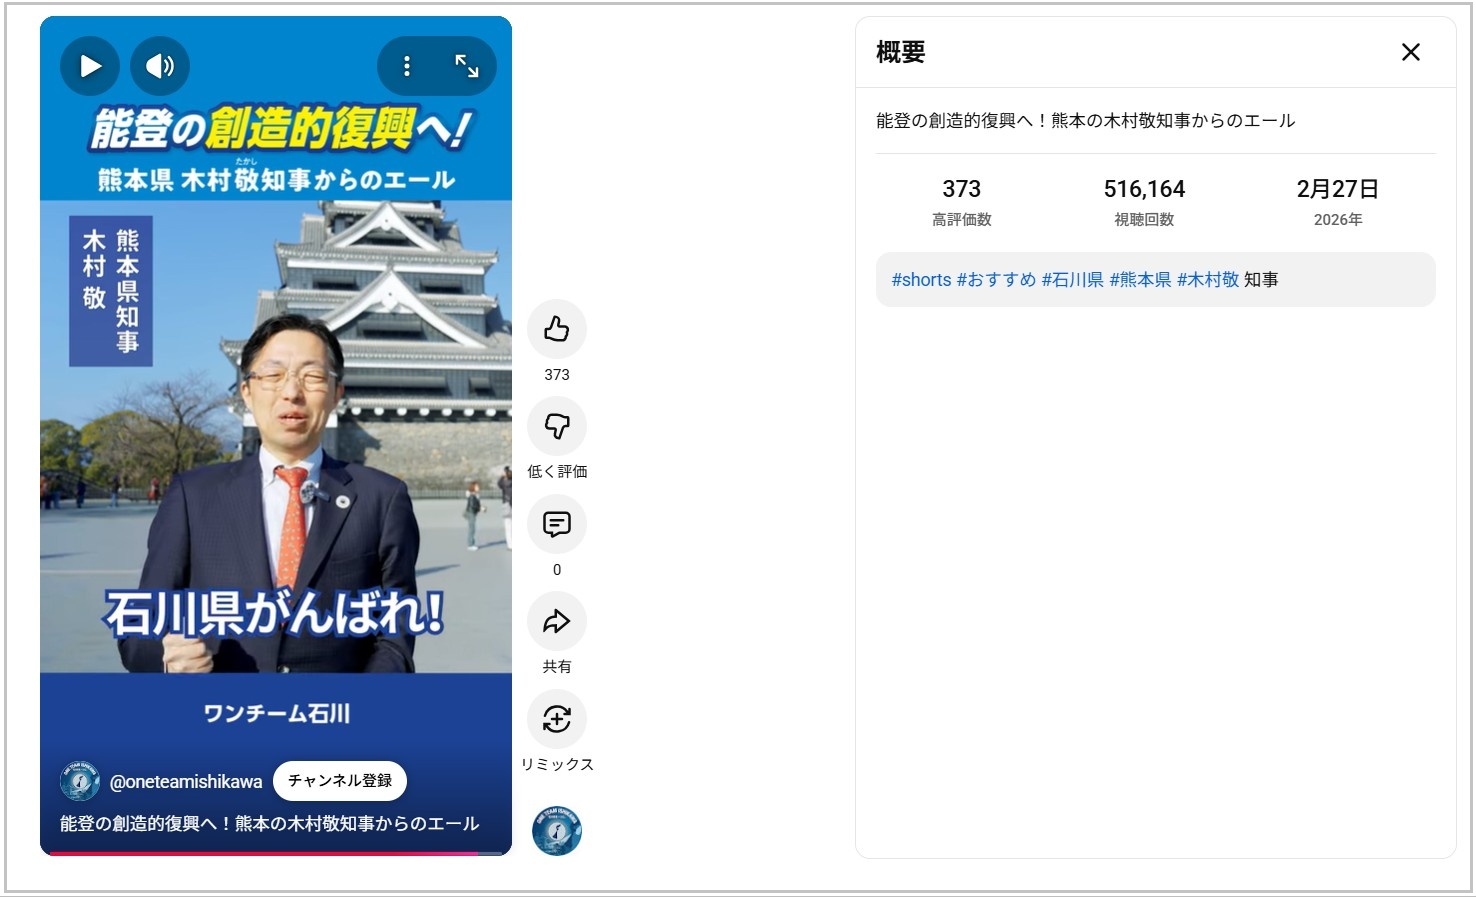
Task: Open the #おすすめ hashtag link
Action: point(996,280)
